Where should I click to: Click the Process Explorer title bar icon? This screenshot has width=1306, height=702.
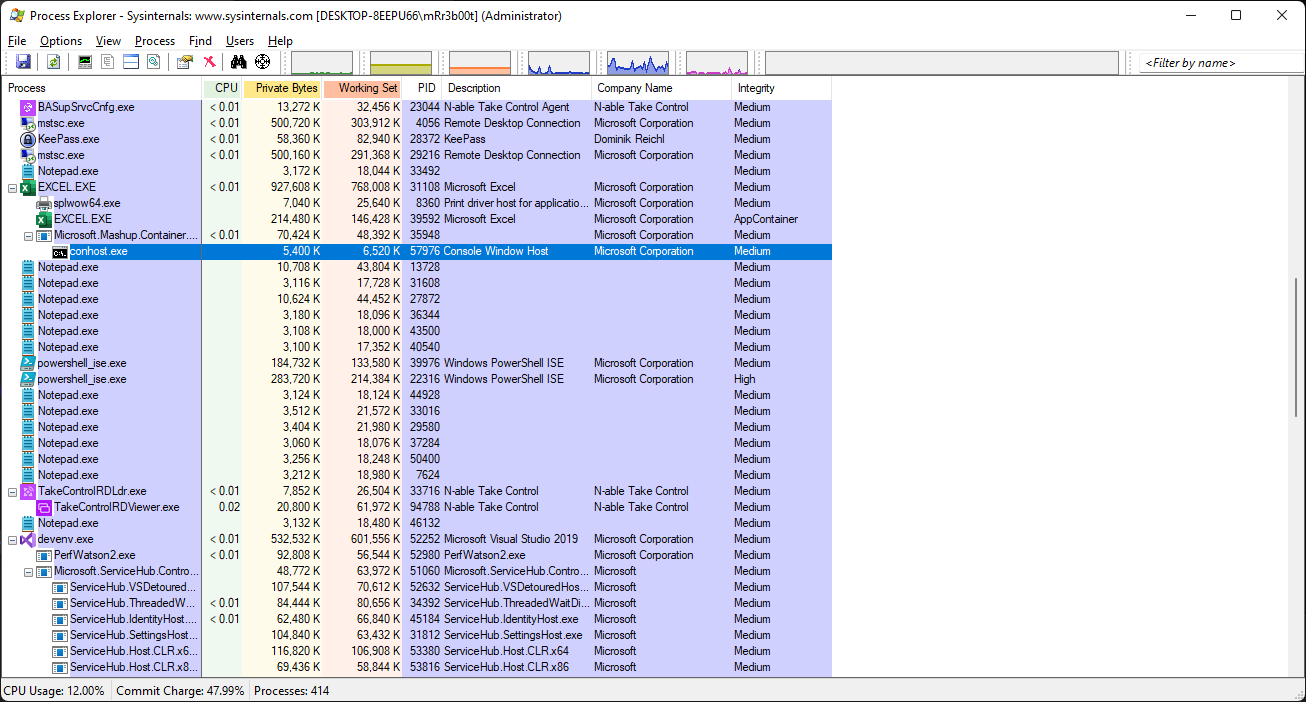click(x=17, y=16)
